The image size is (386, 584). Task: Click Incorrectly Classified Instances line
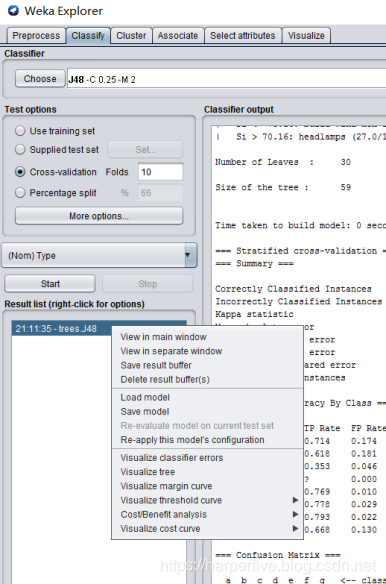coord(298,301)
